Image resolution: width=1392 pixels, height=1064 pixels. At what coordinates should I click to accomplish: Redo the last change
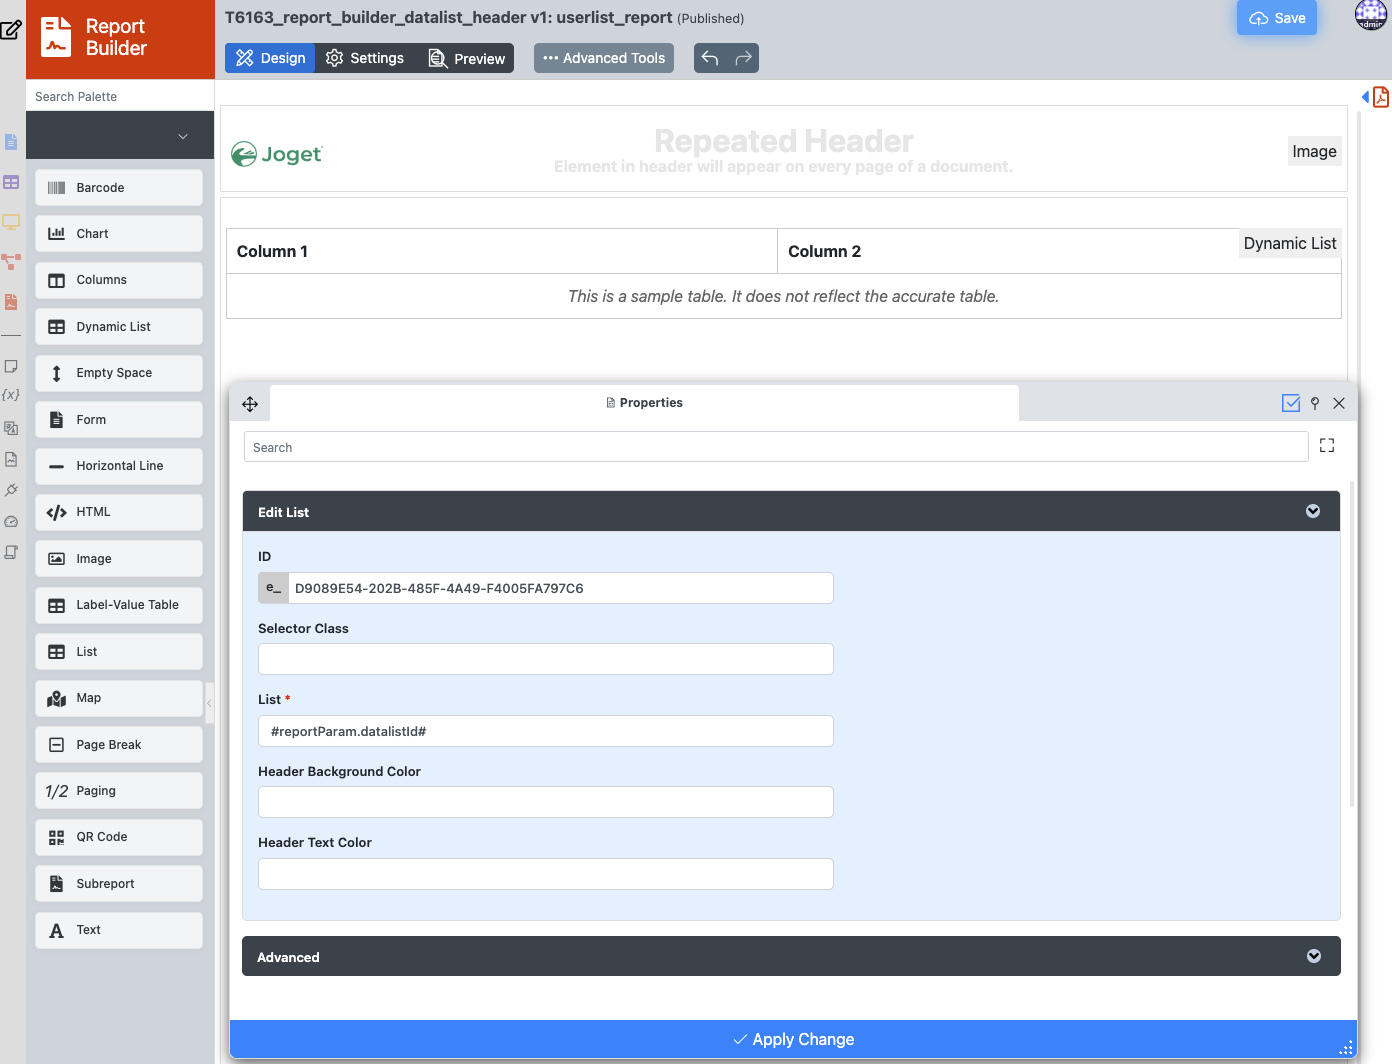point(743,58)
